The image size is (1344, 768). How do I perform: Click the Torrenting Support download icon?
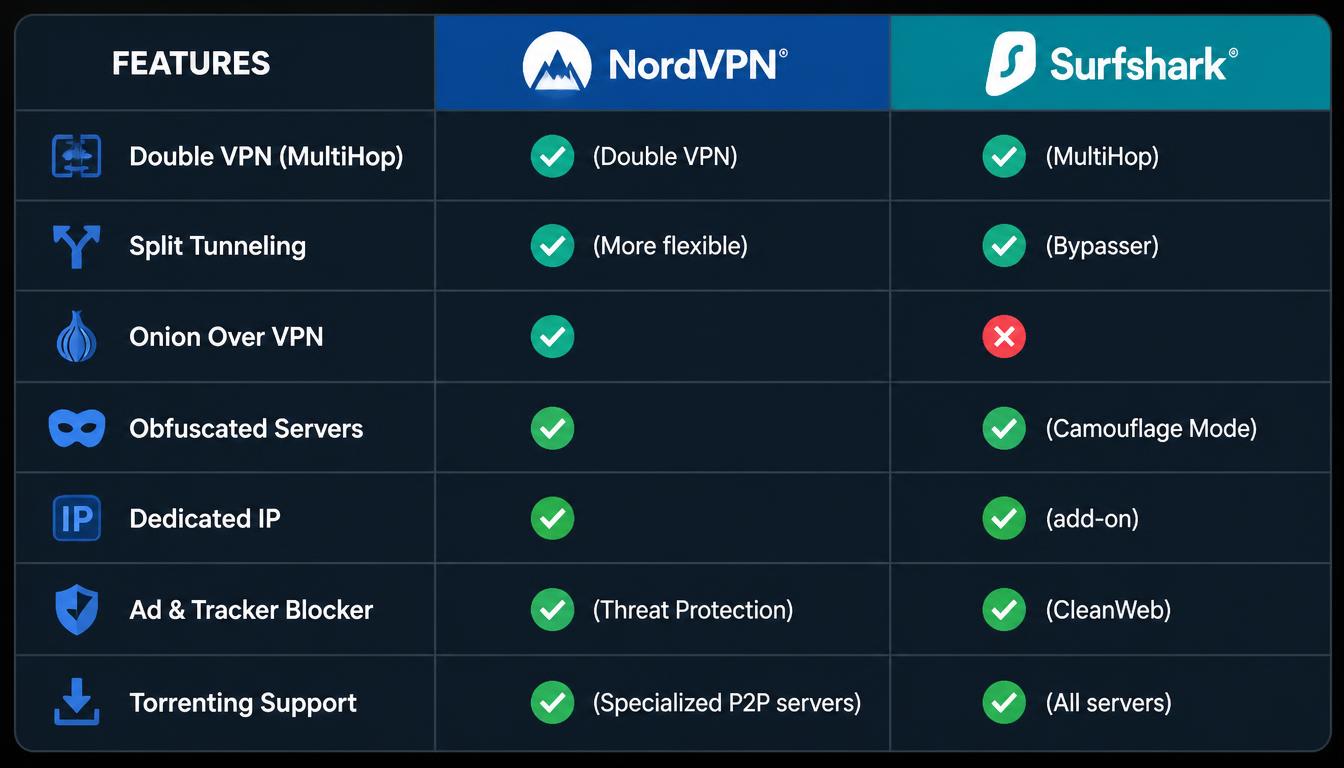click(x=77, y=702)
